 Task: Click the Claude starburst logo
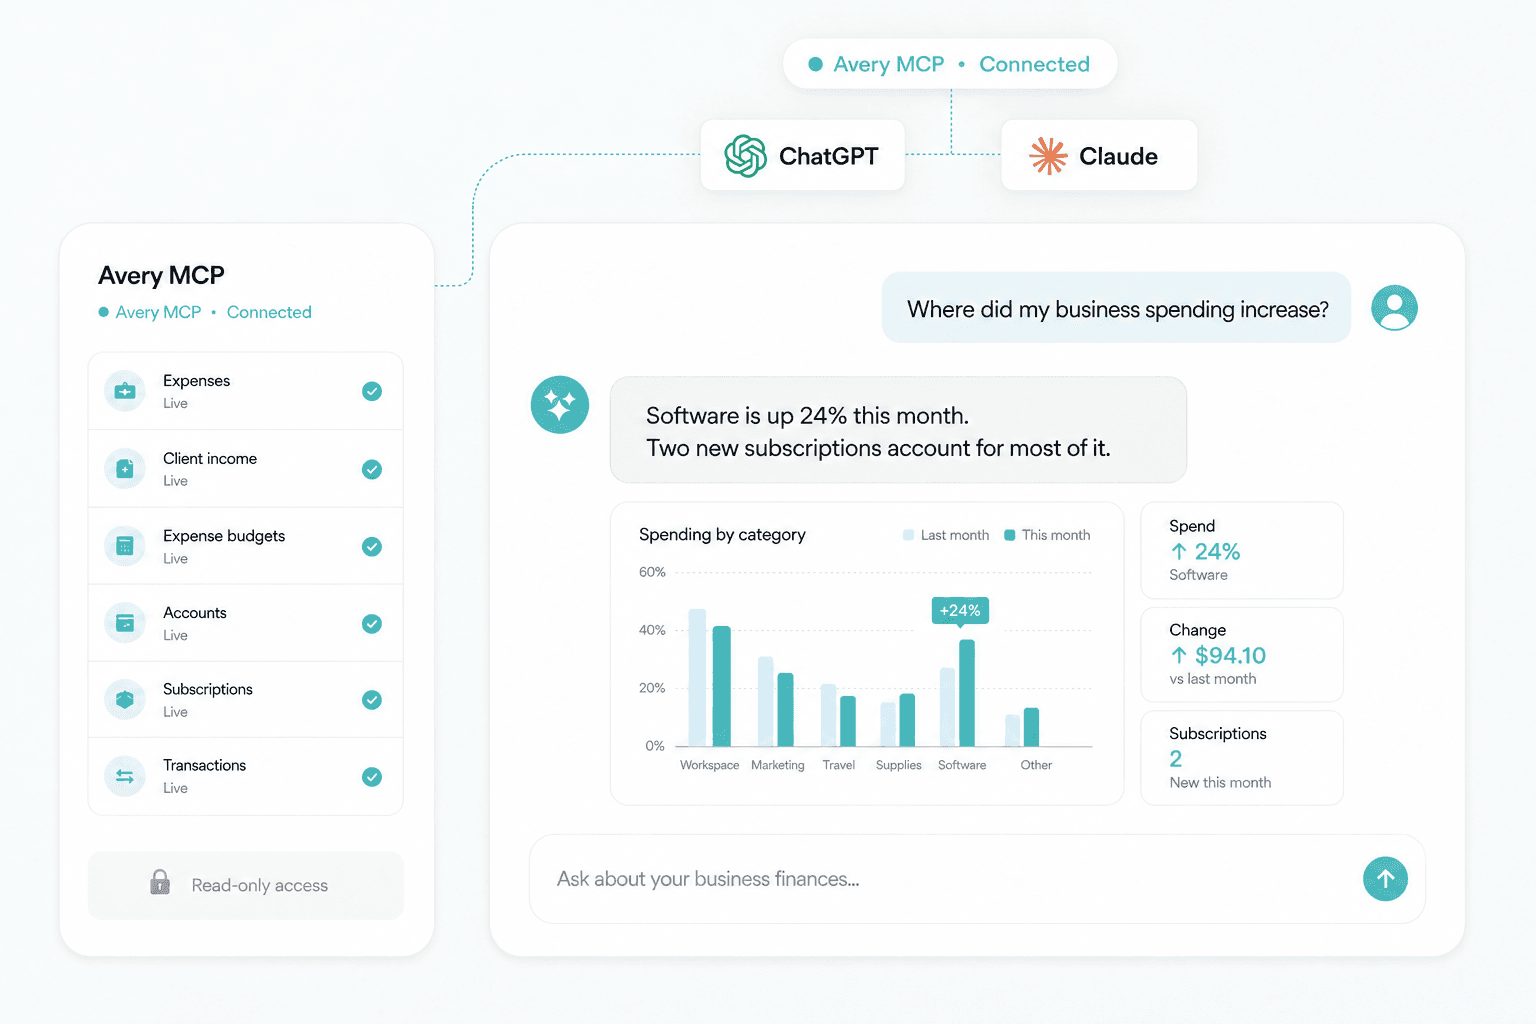click(x=1048, y=156)
